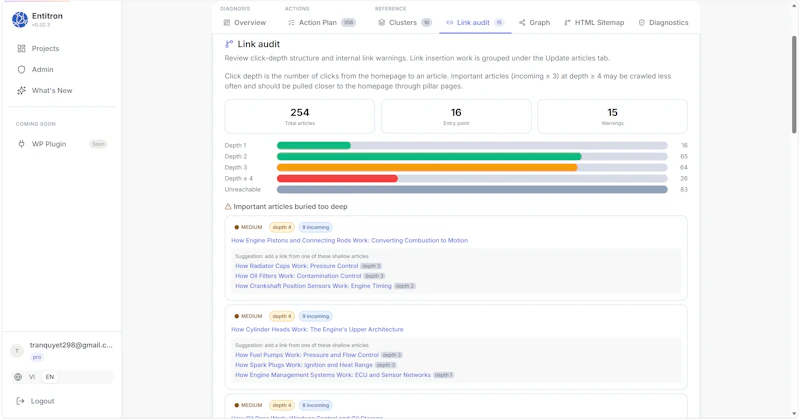This screenshot has height=420, width=800.
Task: Click the user avatar circle
Action: point(17,351)
